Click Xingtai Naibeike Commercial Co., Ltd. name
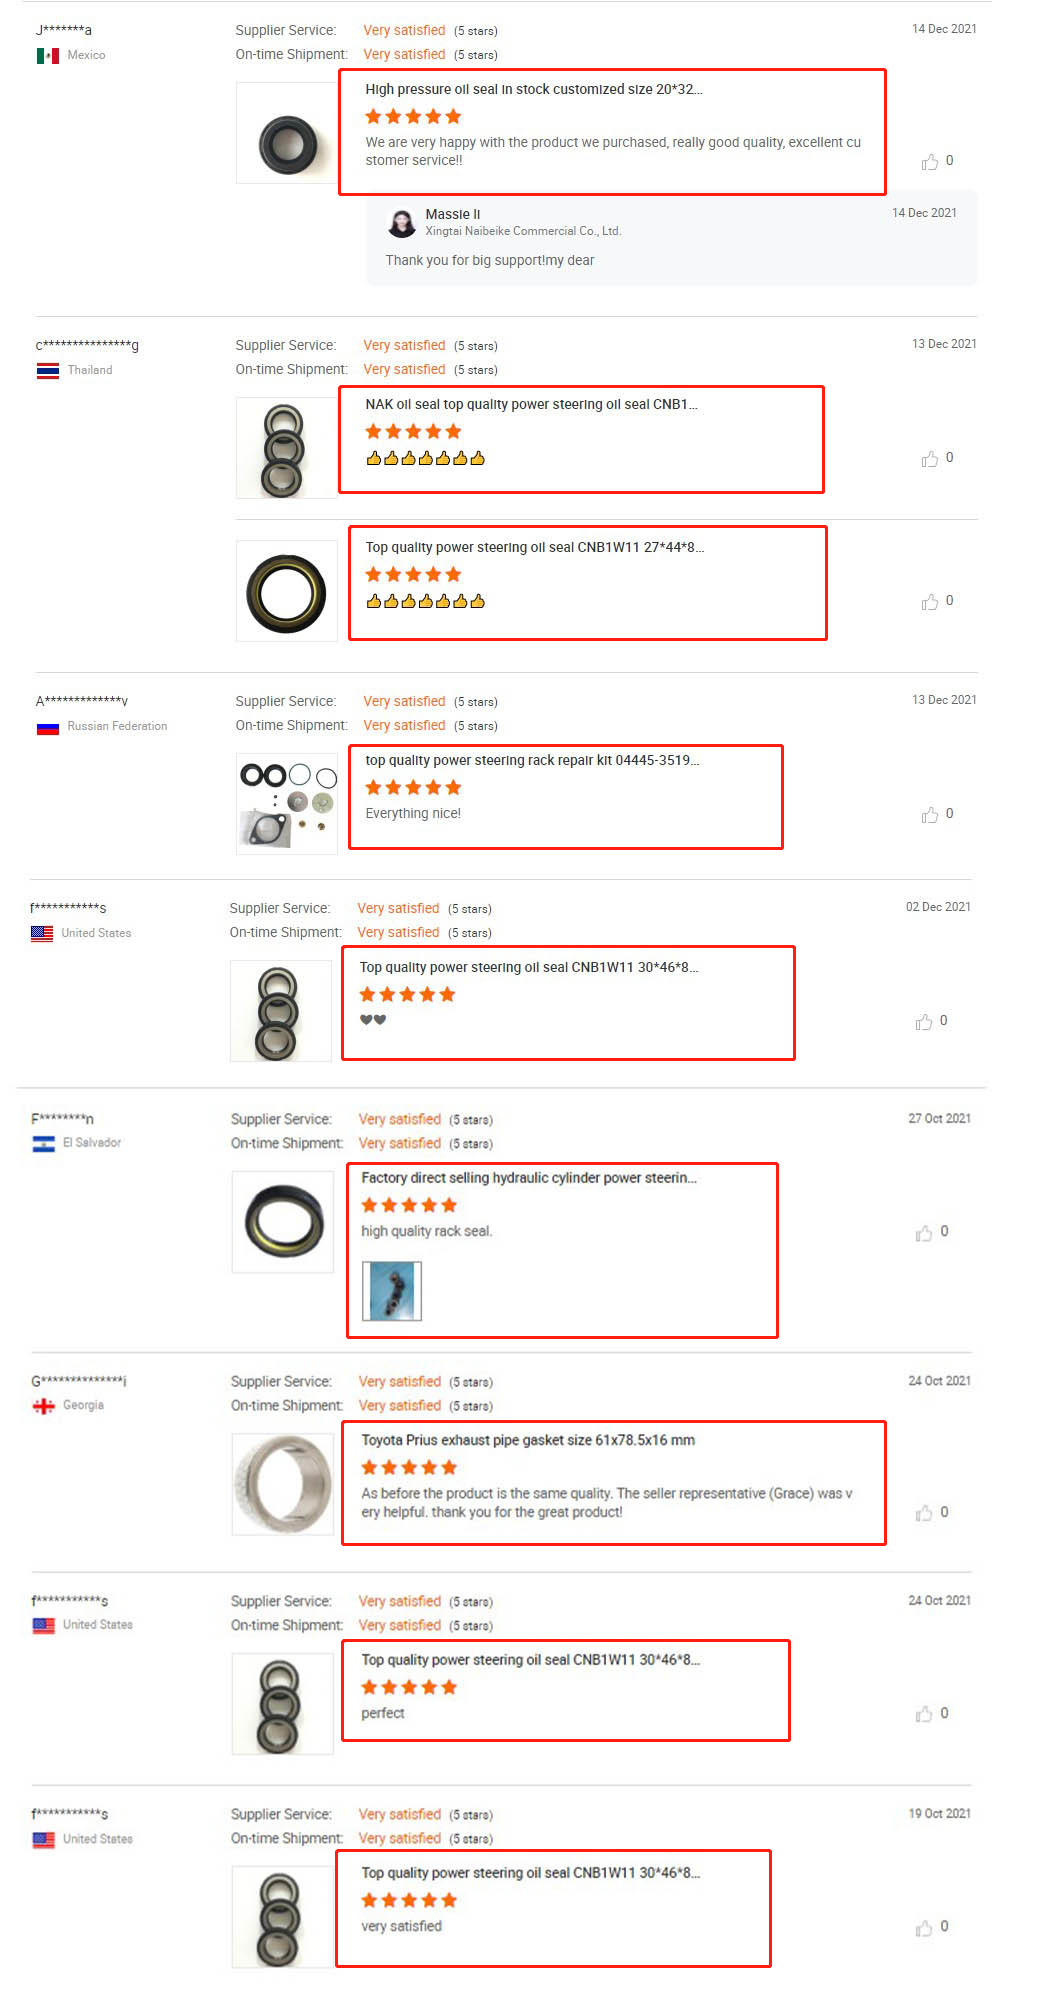Viewport: 1048px width, 1991px height. pyautogui.click(x=523, y=231)
